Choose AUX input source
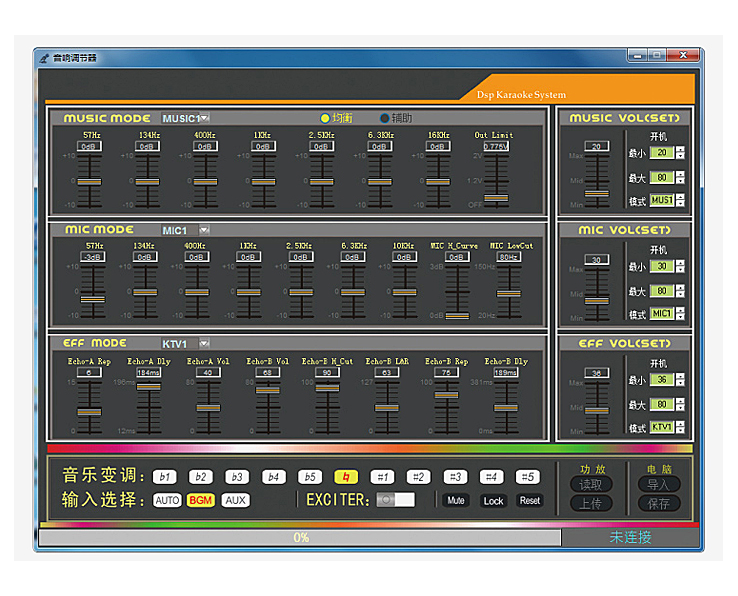This screenshot has height=596, width=738. (x=235, y=500)
